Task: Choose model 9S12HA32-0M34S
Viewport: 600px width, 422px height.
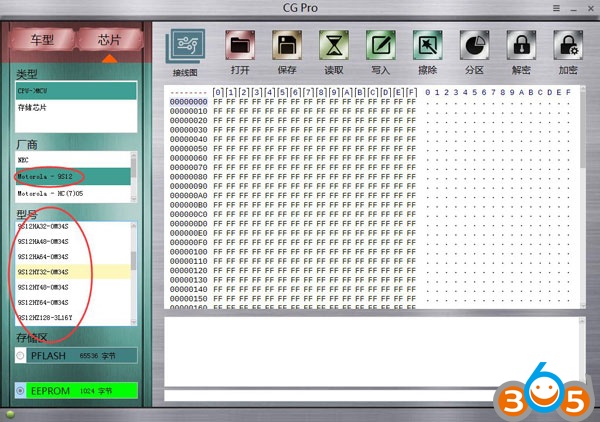Action: (x=73, y=226)
